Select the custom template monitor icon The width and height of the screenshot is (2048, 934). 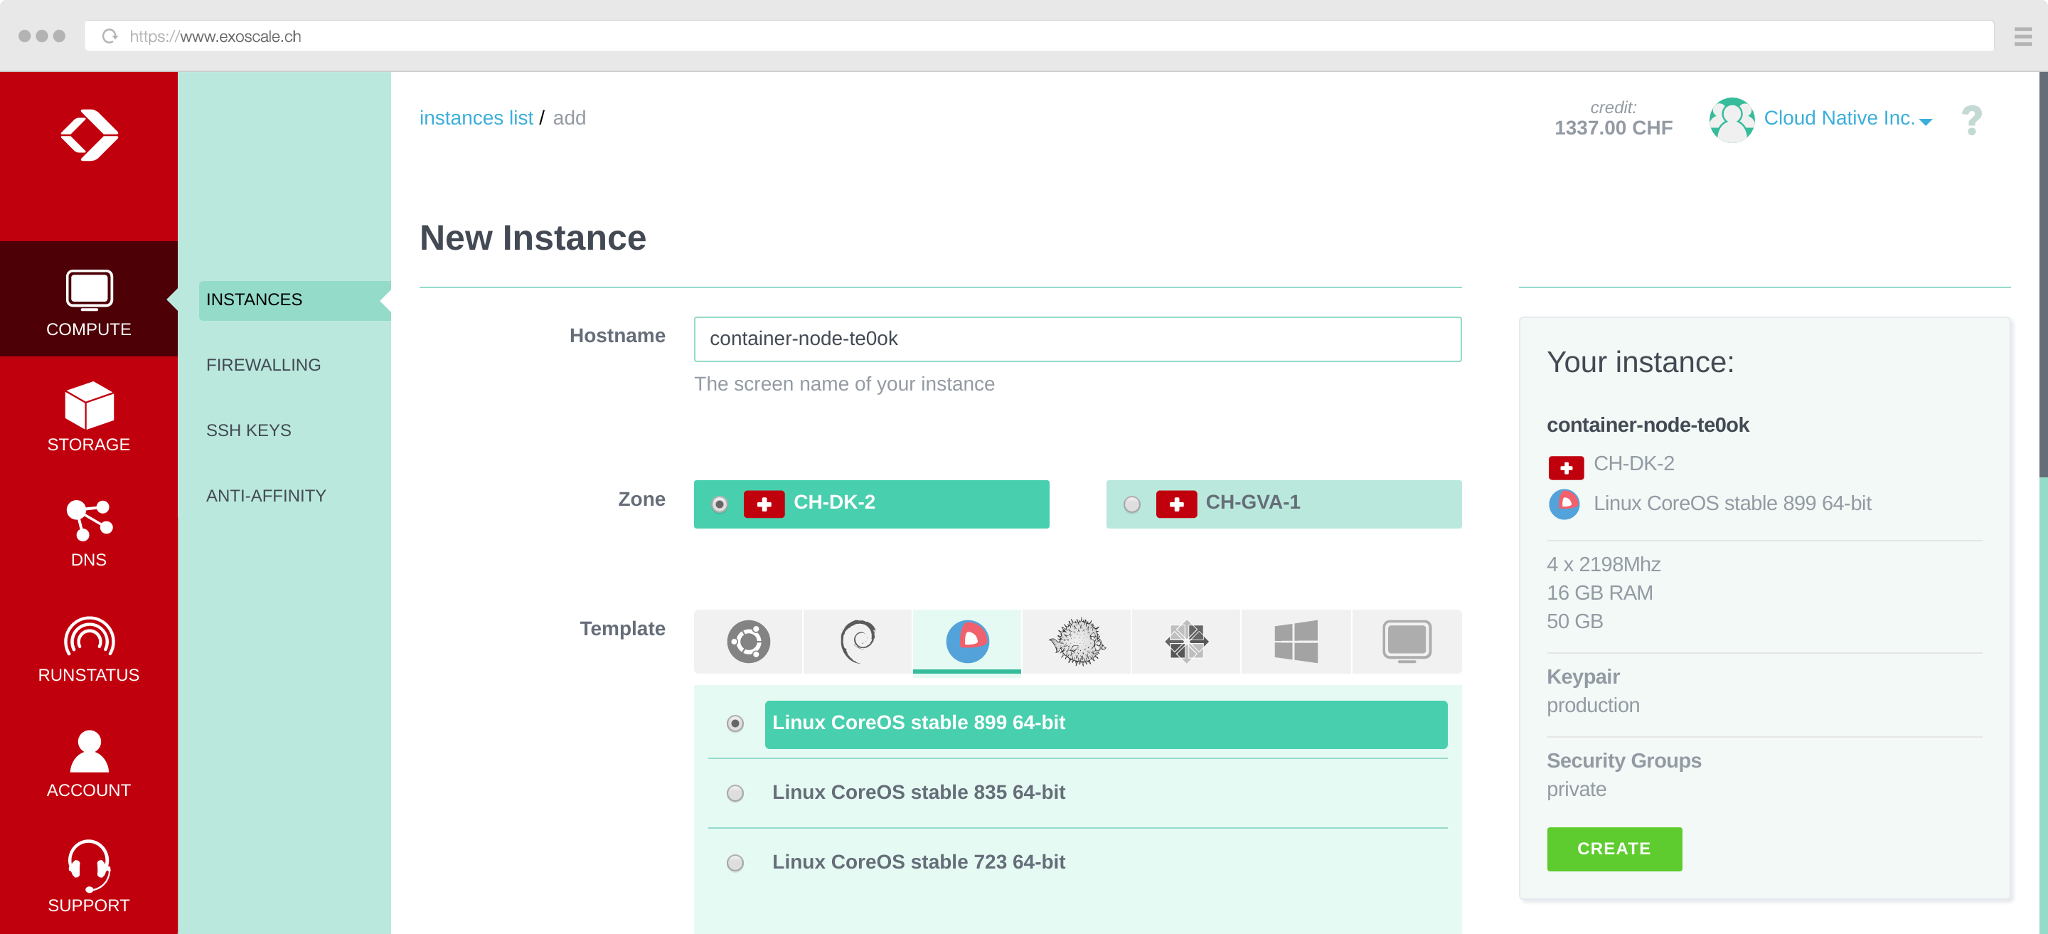(x=1406, y=642)
